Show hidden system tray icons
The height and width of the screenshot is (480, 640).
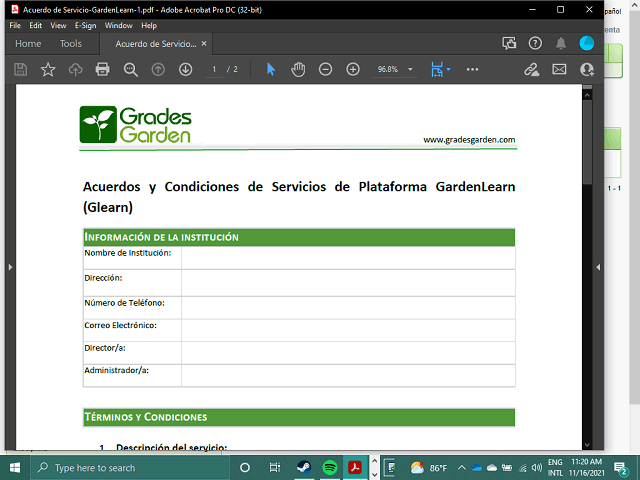click(x=462, y=468)
